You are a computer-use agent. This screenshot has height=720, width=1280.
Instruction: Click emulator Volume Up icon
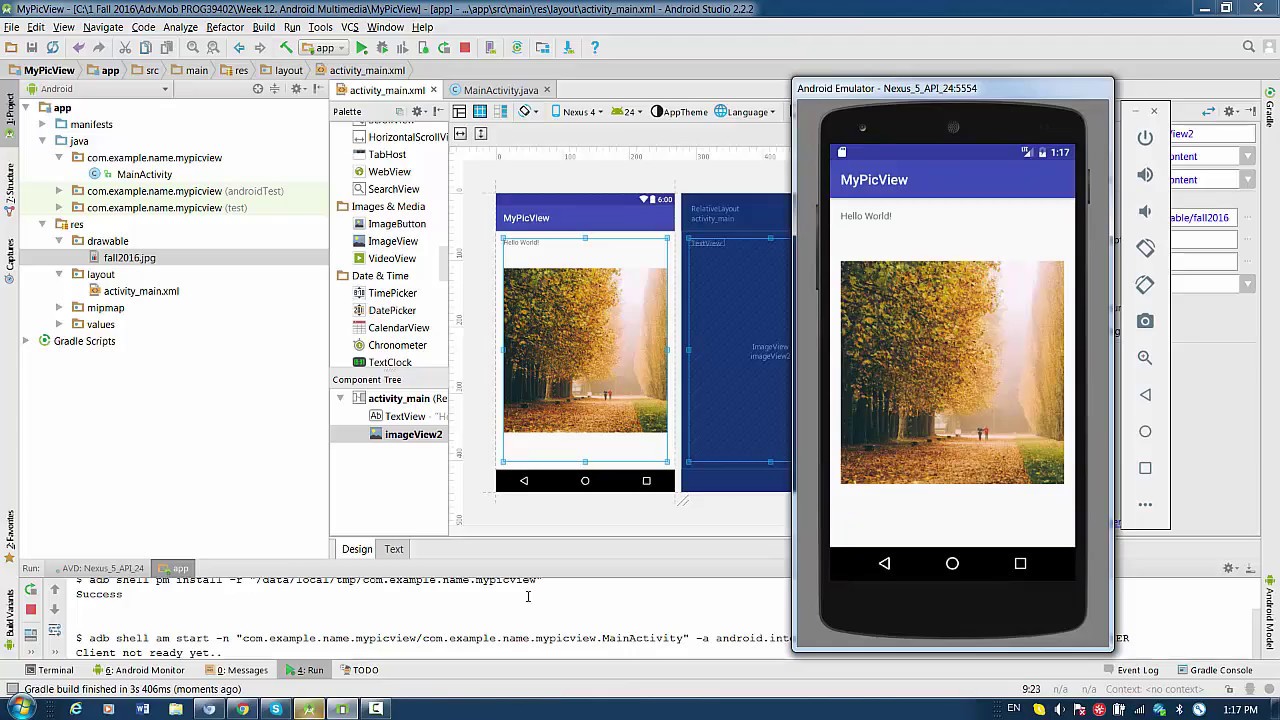coord(1145,175)
